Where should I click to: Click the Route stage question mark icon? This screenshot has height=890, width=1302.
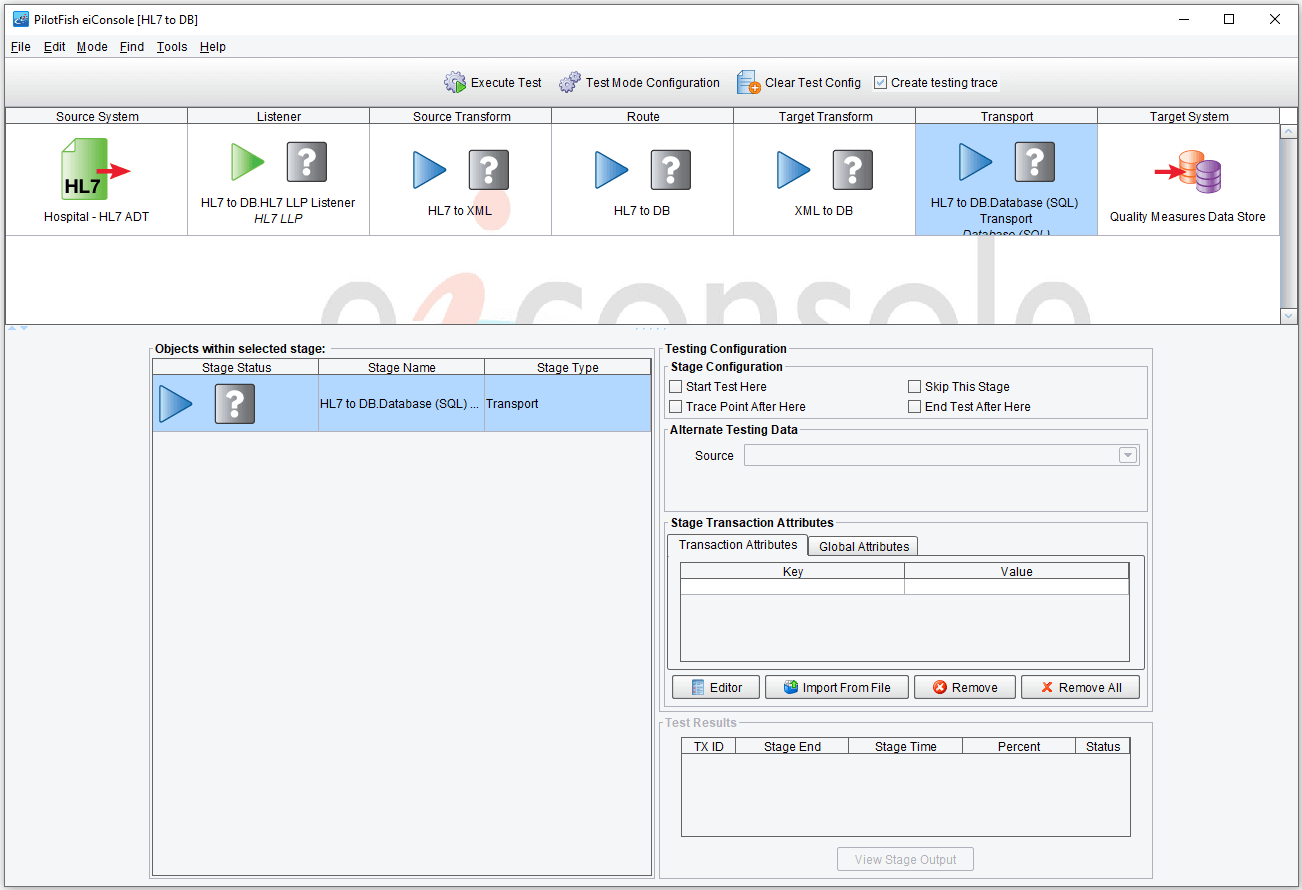tap(671, 170)
